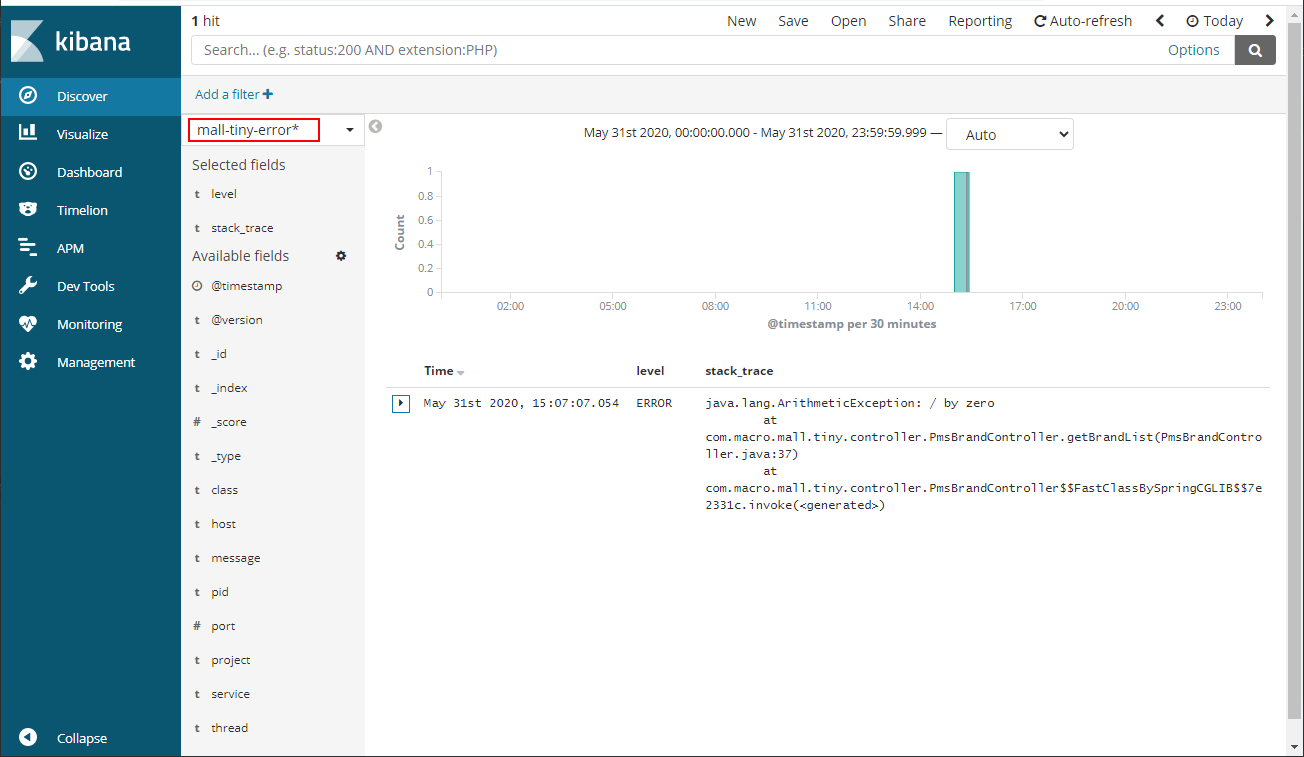
Task: Open Dev Tools wrench icon
Action: (28, 286)
